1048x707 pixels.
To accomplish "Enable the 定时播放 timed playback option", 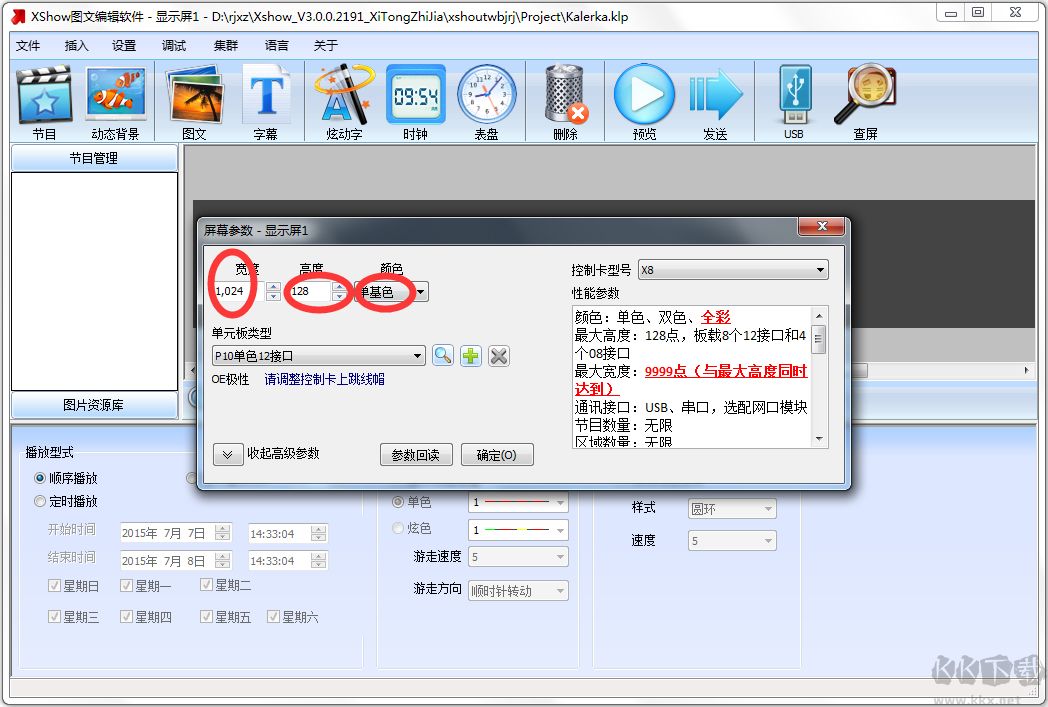I will pyautogui.click(x=40, y=501).
